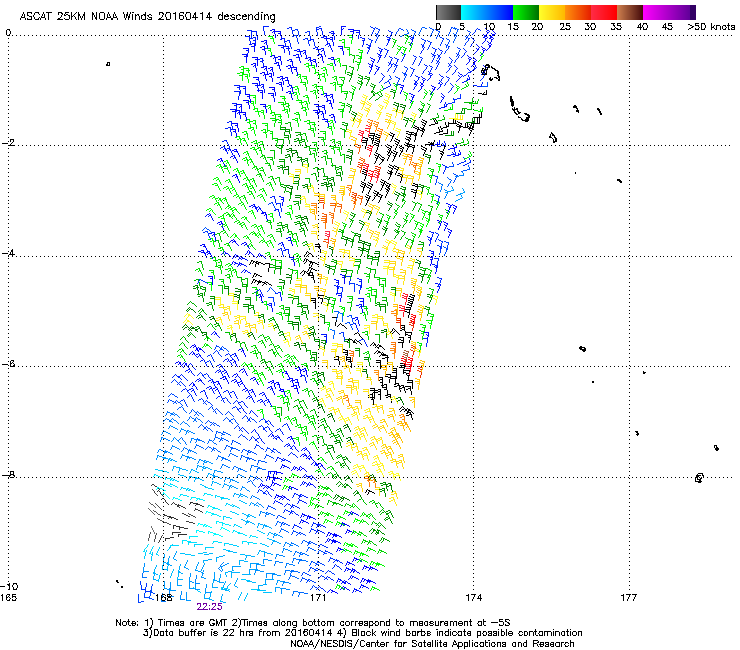Click the longitude label '174'
This screenshot has width=740, height=650.
pyautogui.click(x=473, y=598)
